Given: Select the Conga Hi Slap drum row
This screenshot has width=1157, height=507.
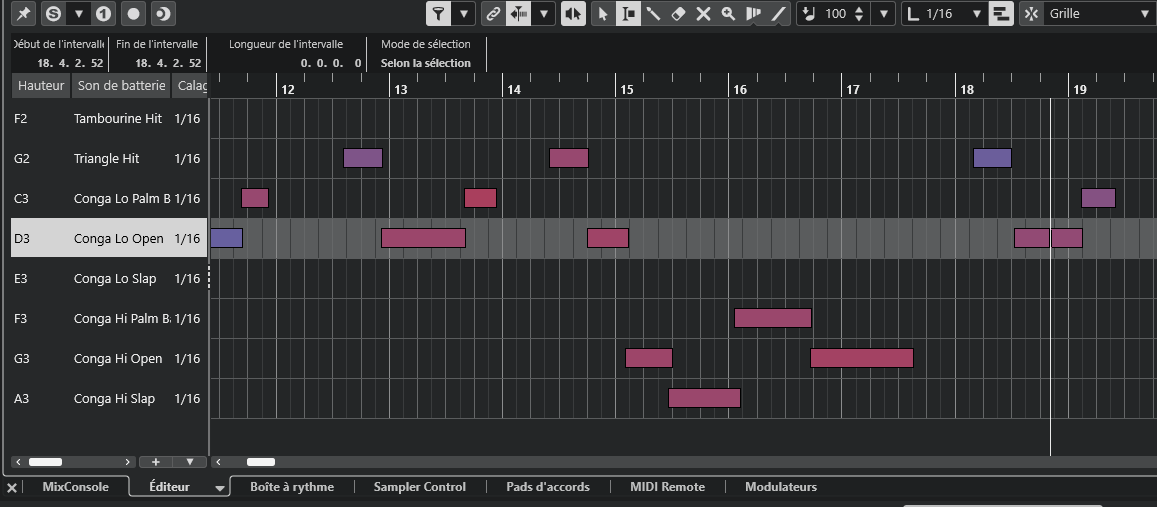Looking at the screenshot, I should point(114,399).
